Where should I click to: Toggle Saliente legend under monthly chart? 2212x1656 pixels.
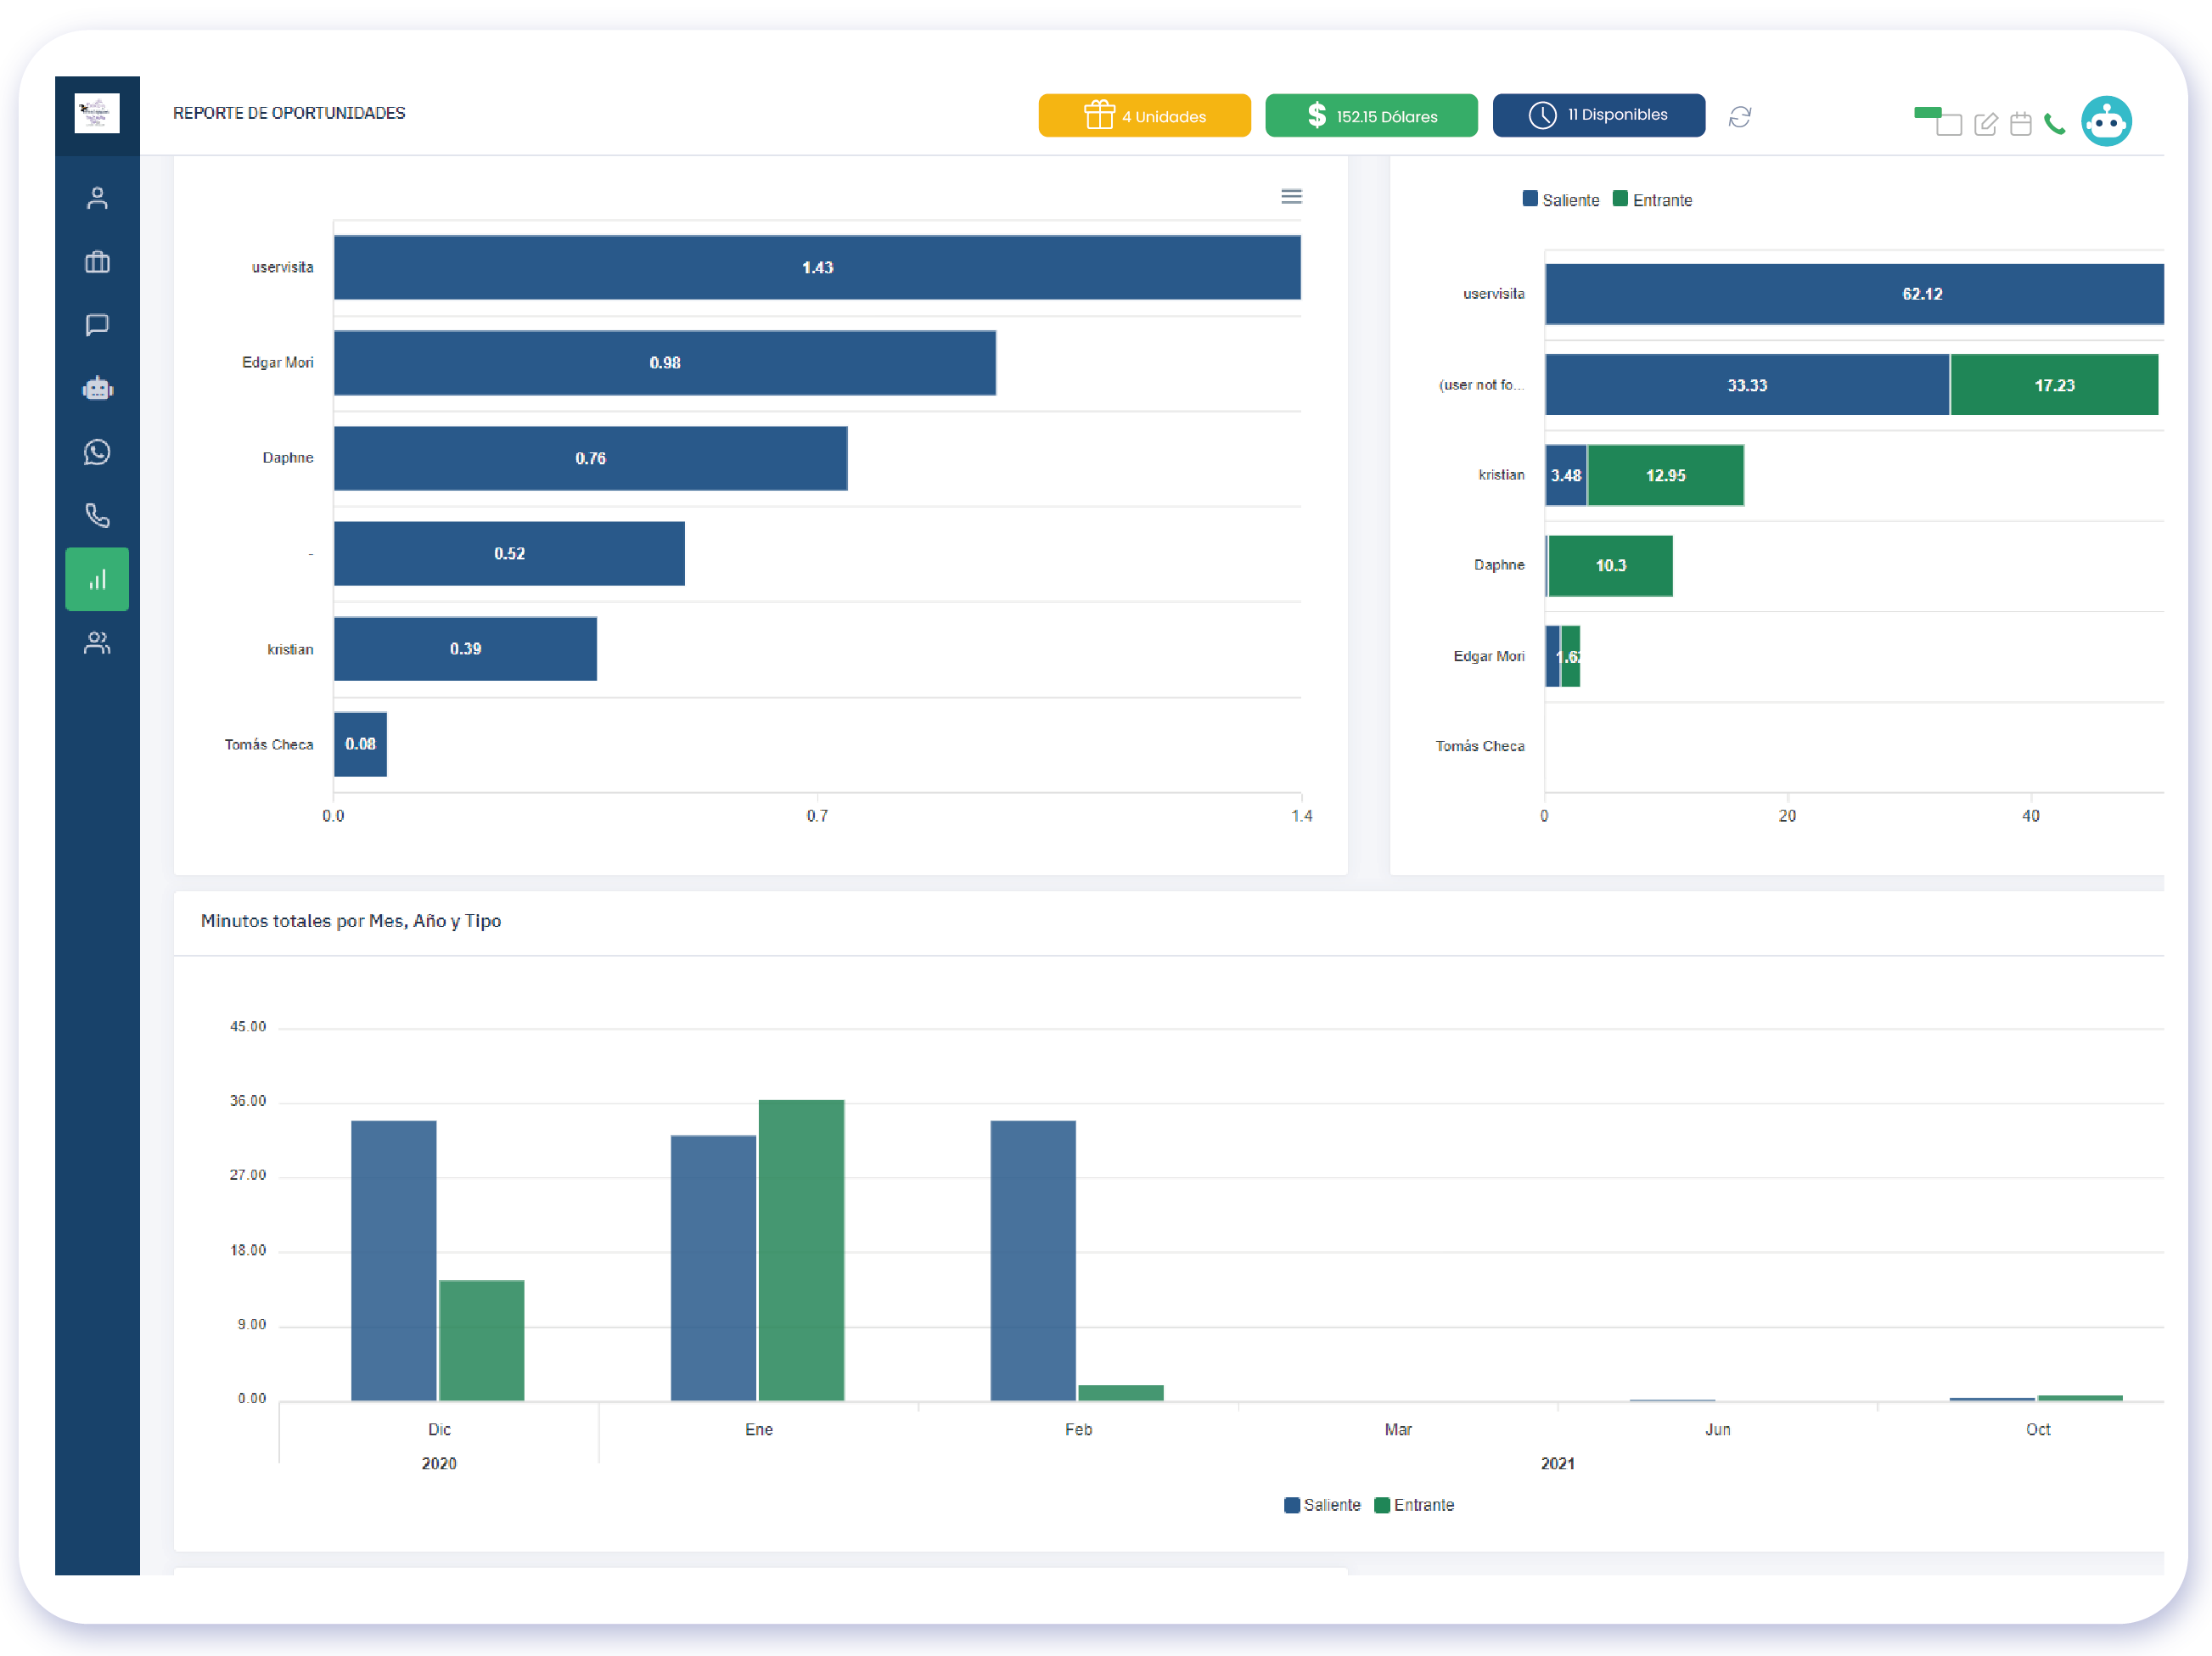pyautogui.click(x=1322, y=1505)
